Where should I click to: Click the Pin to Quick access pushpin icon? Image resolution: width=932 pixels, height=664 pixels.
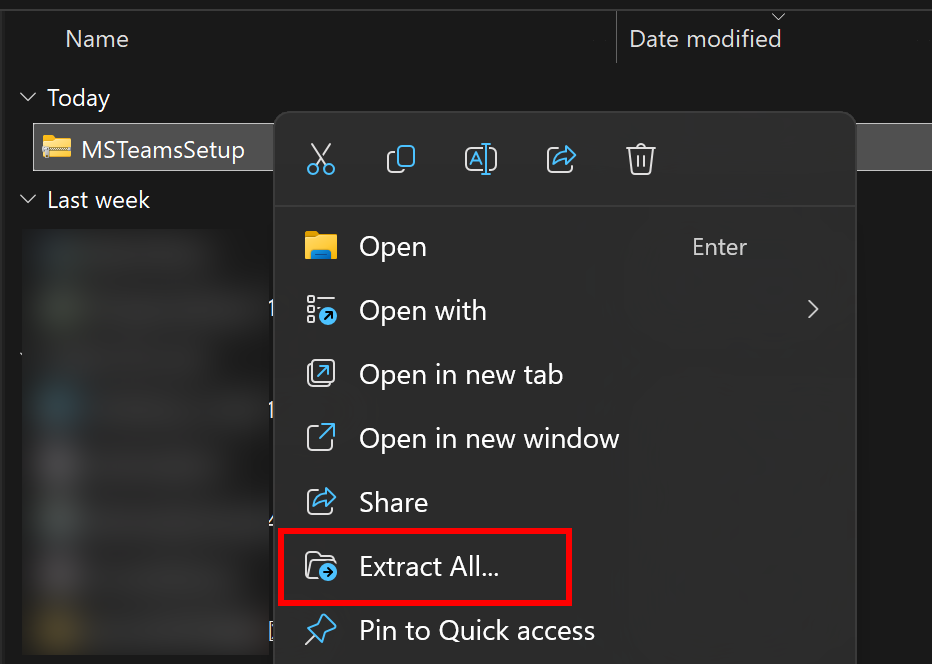point(321,630)
